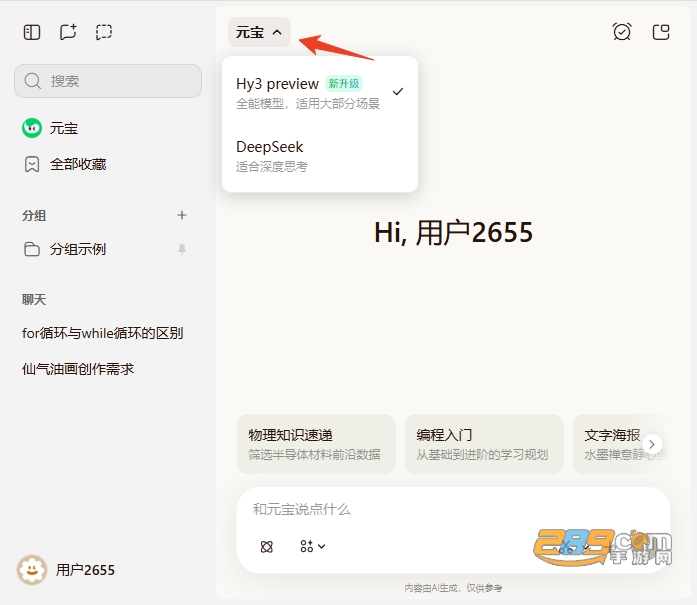Click the pop-out window icon top right

click(661, 32)
